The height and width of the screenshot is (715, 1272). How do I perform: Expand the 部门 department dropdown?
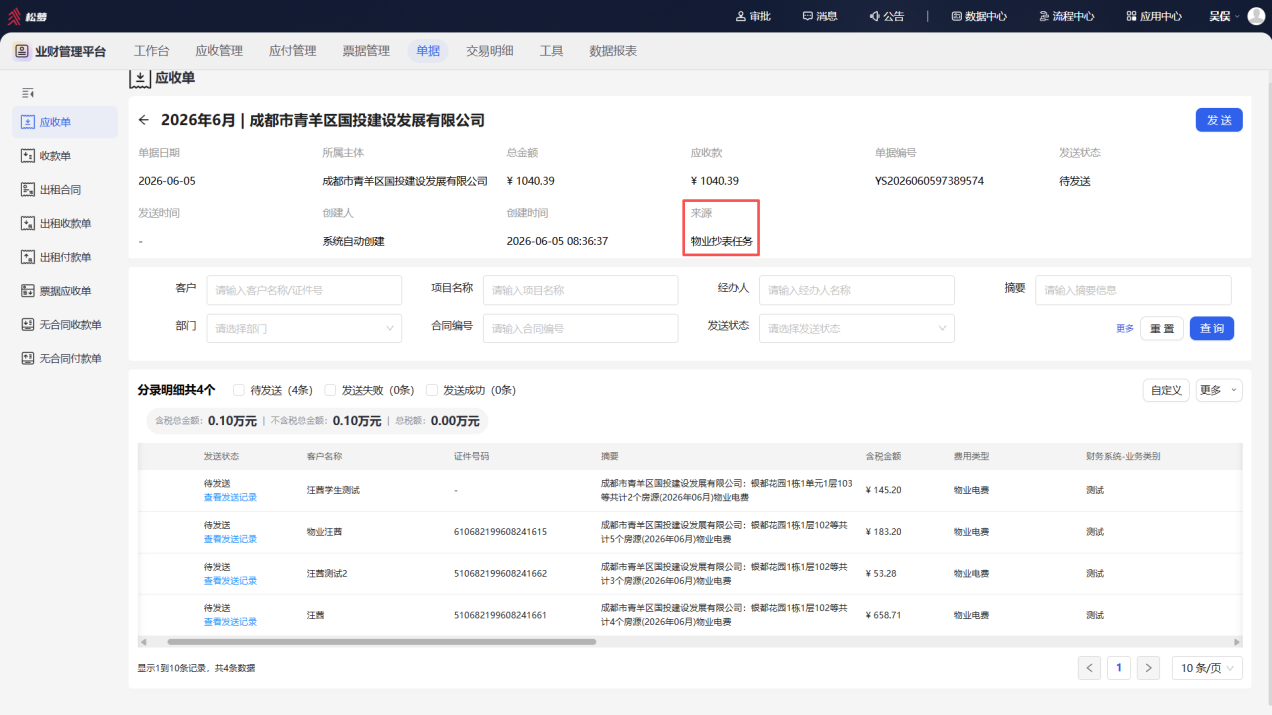(x=304, y=328)
